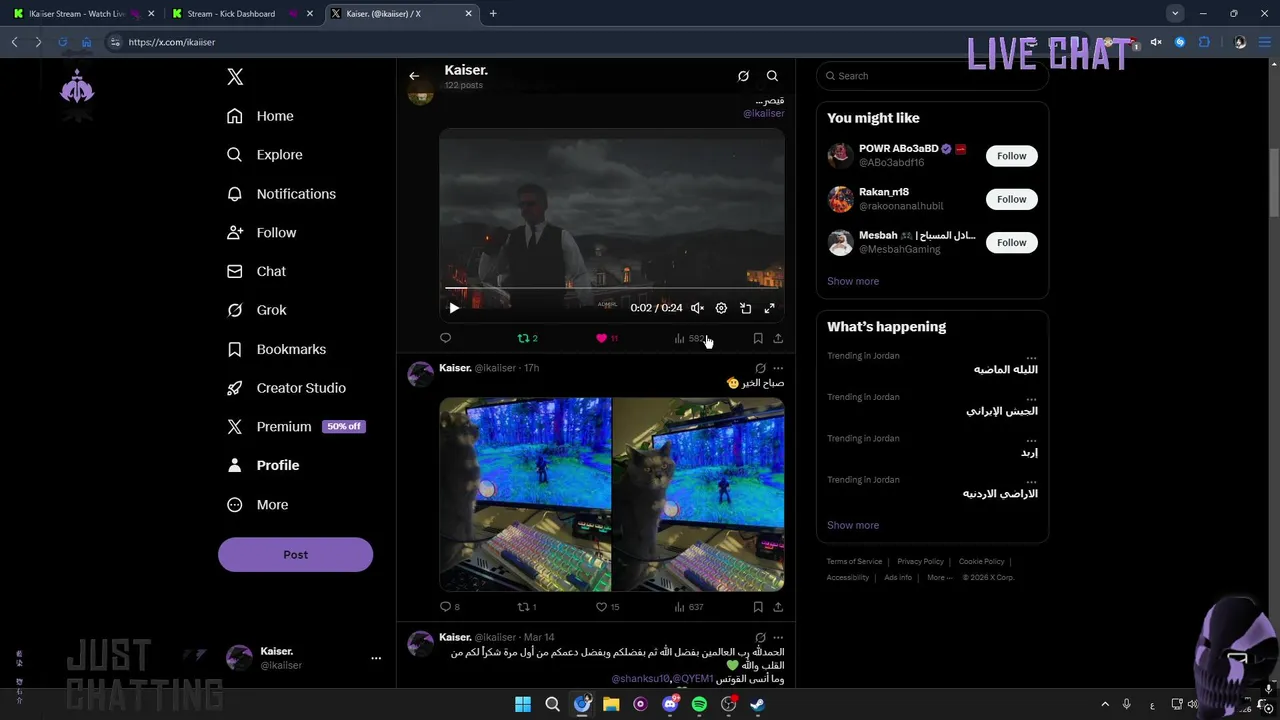
Task: Open Spotify from the taskbar
Action: pos(699,704)
